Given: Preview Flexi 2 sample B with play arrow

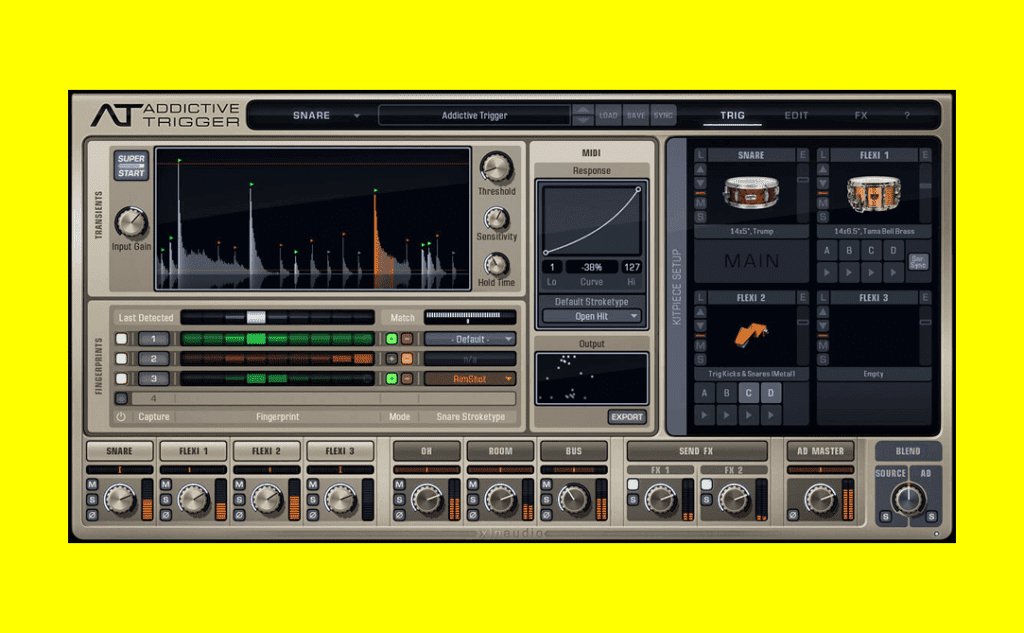Looking at the screenshot, I should click(726, 415).
